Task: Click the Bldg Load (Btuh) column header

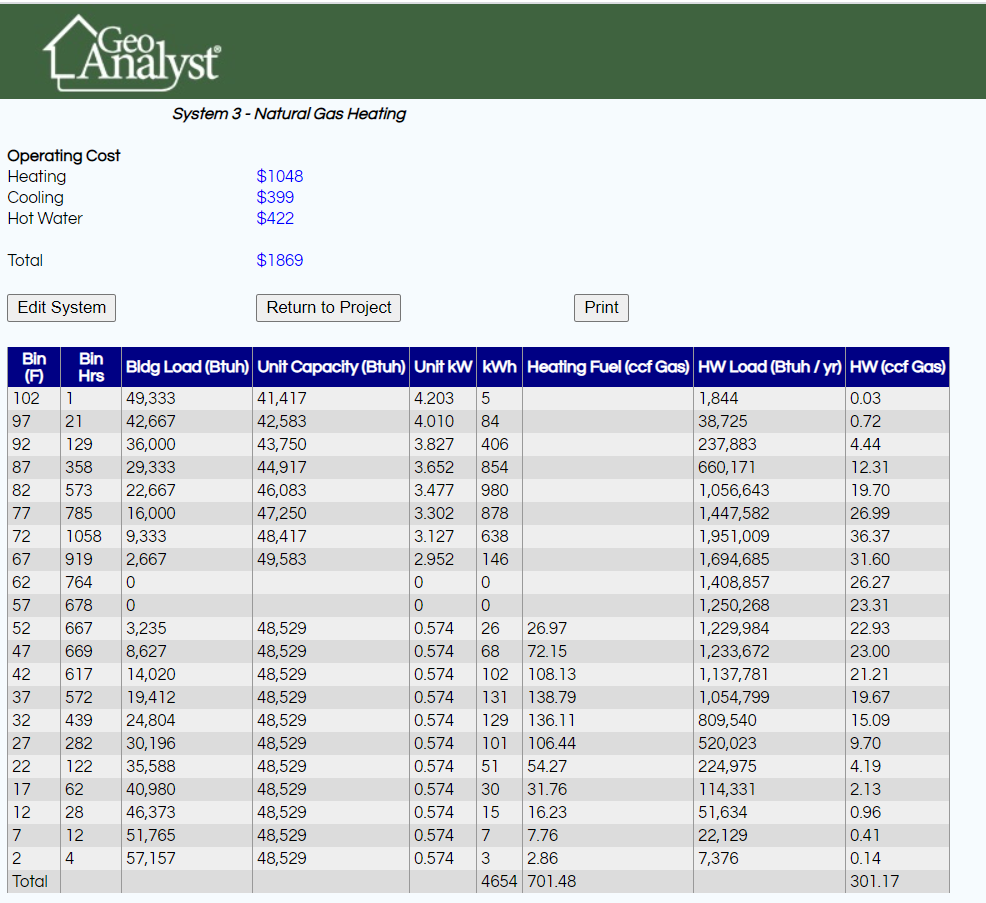Action: tap(187, 367)
